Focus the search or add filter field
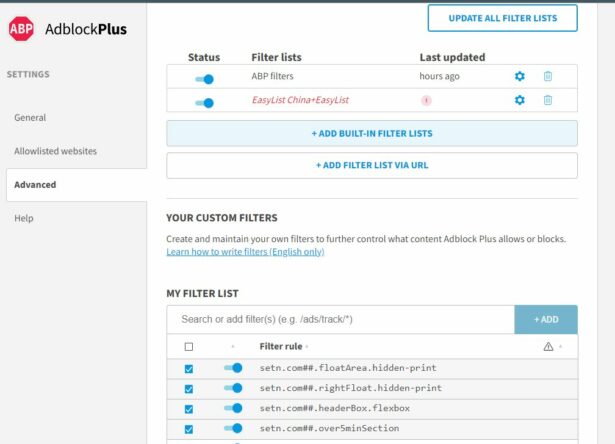This screenshot has width=615, height=444. pos(340,319)
